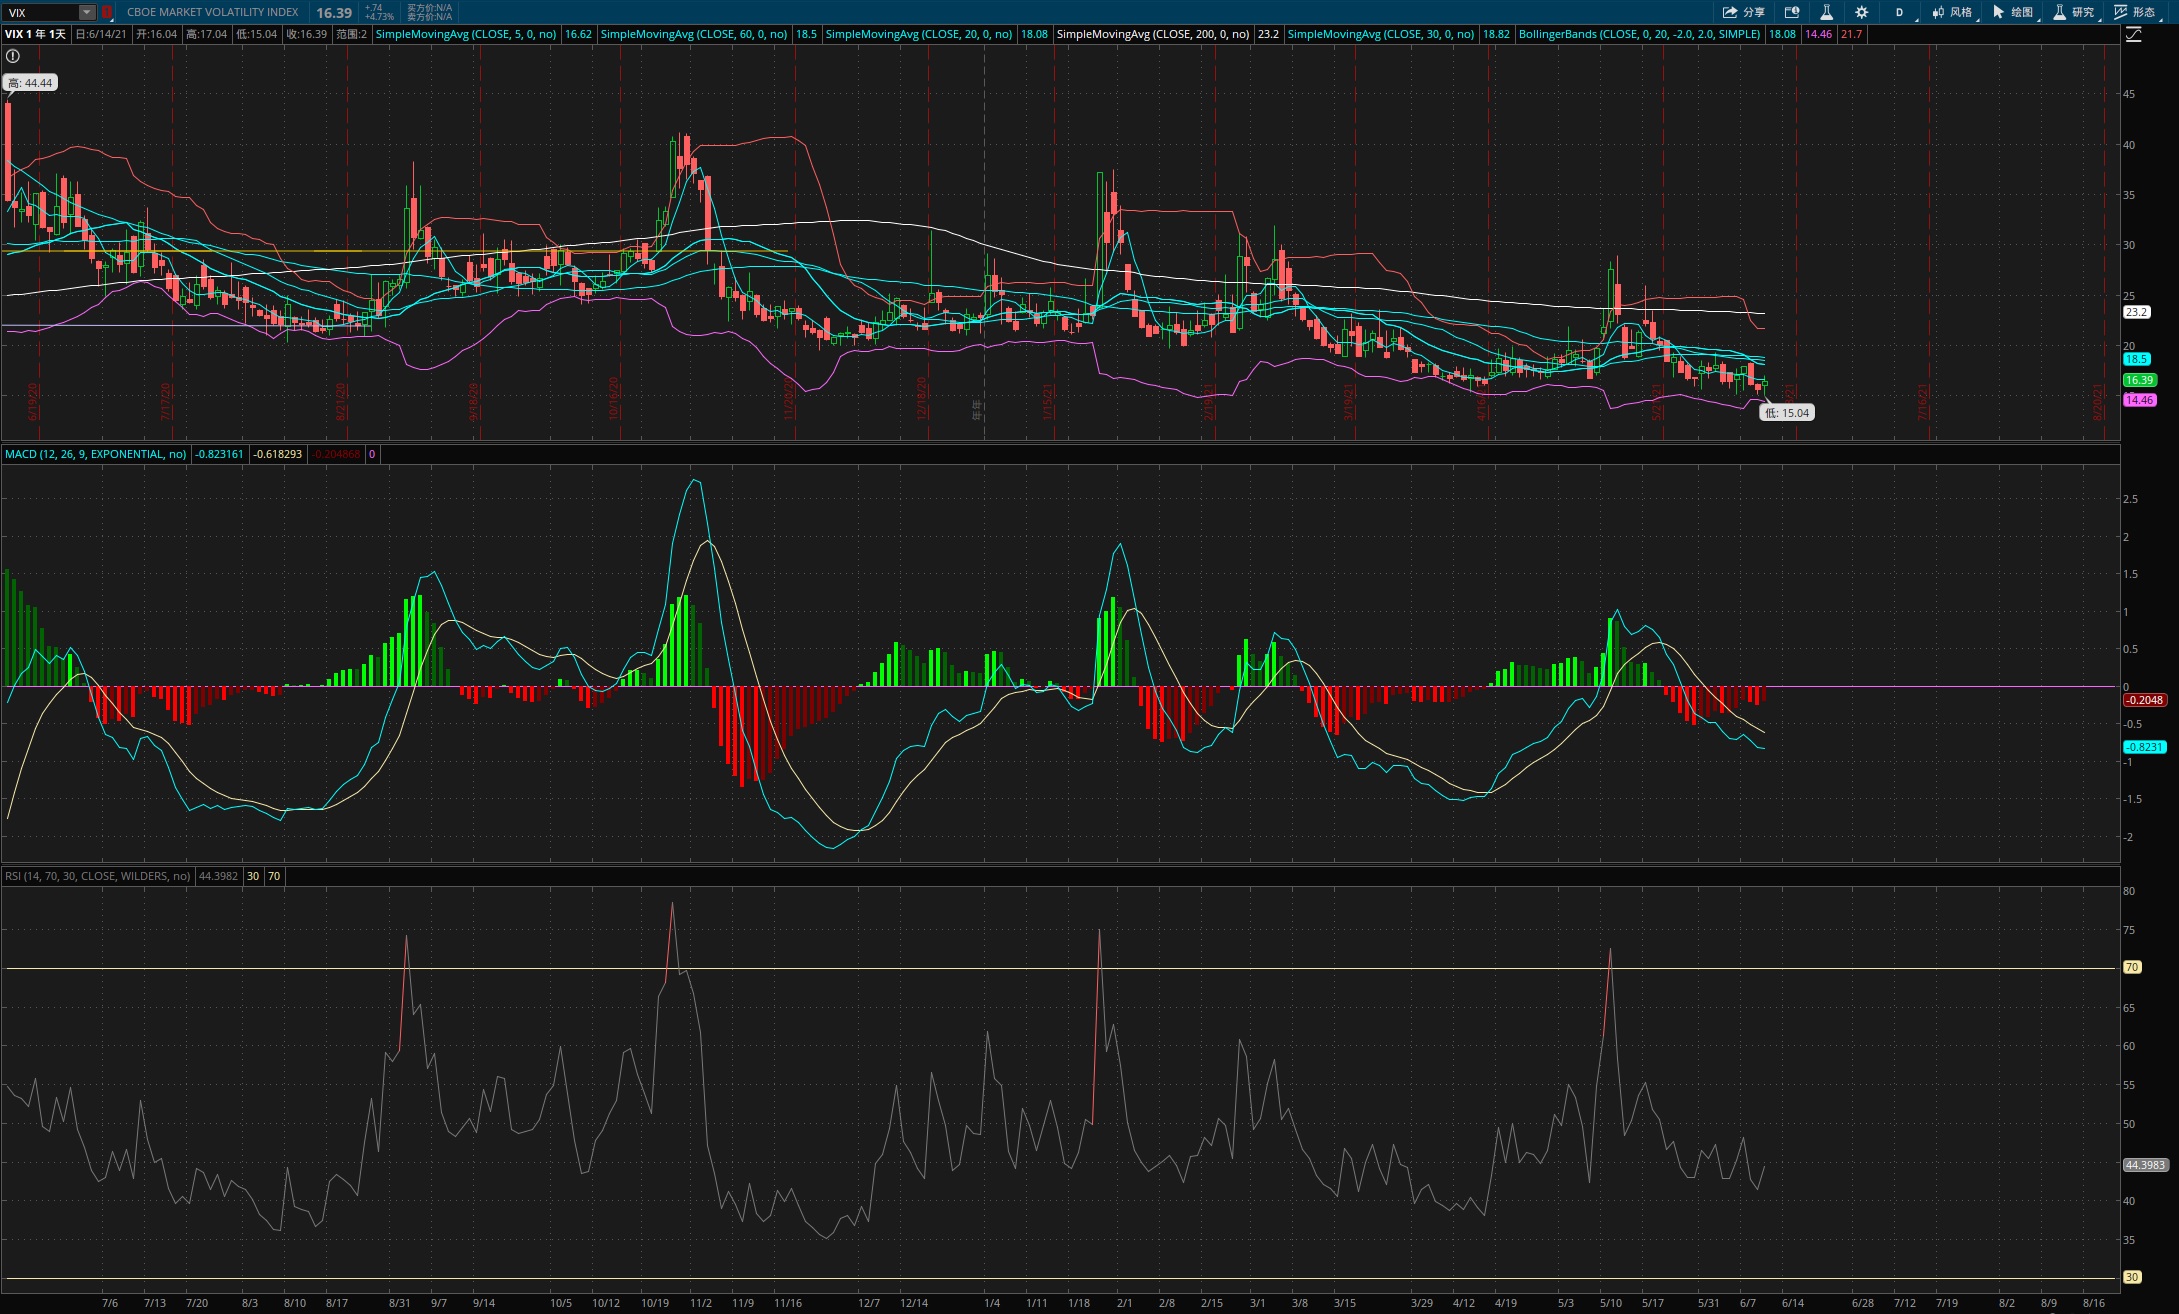Click the flask quick-study icon in the toolbar
This screenshot has height=1314, width=2179.
pos(1826,12)
